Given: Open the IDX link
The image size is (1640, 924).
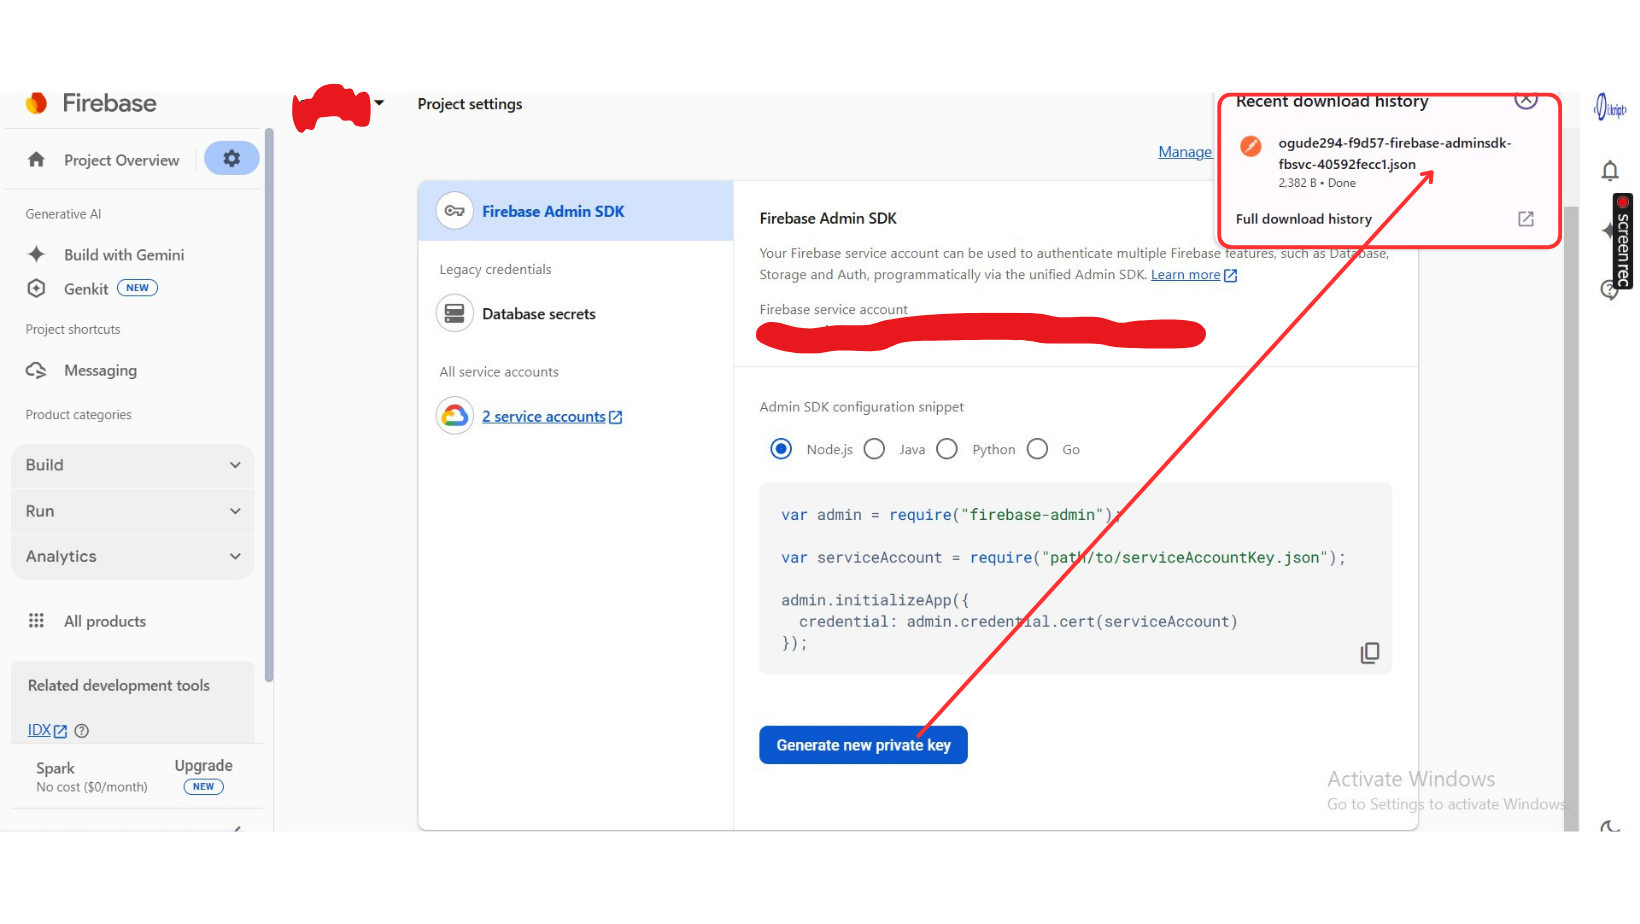Looking at the screenshot, I should [x=39, y=730].
